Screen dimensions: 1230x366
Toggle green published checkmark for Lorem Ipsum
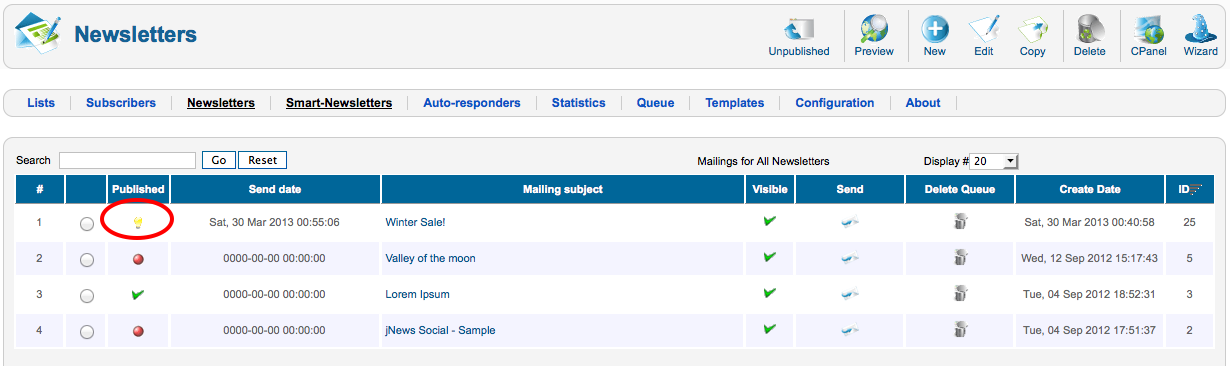point(138,294)
